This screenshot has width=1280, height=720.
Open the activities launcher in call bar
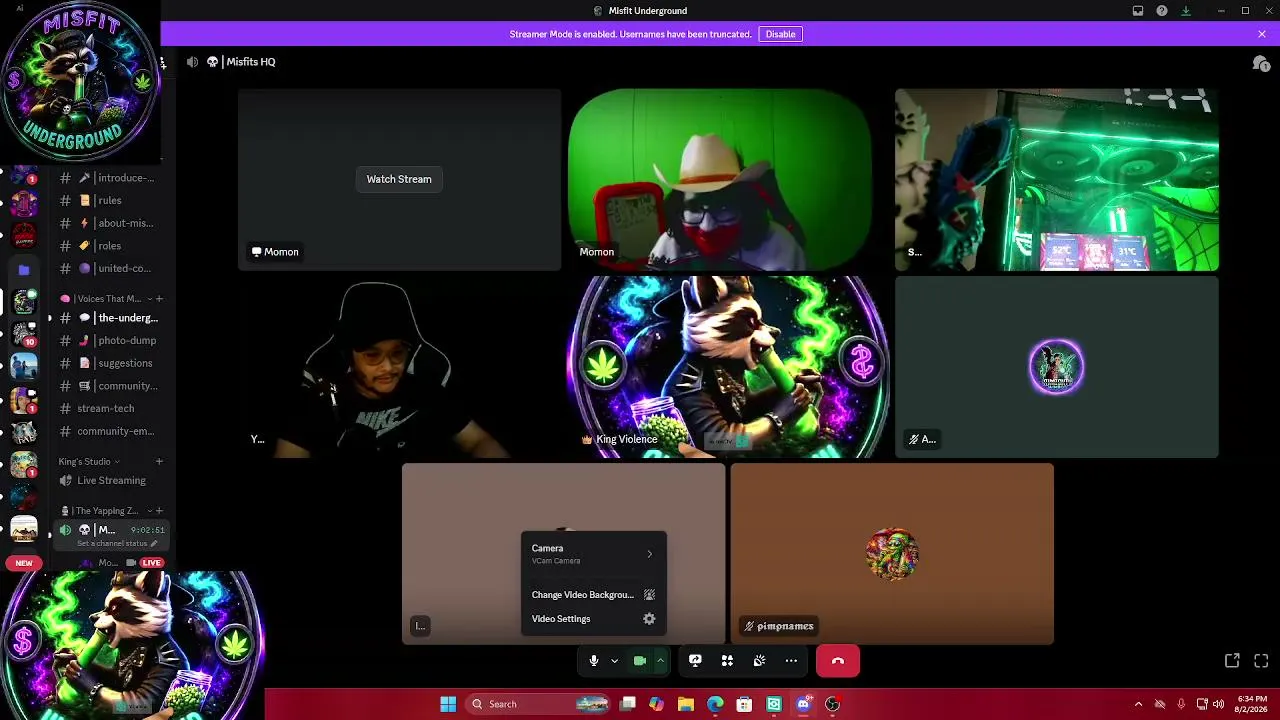point(727,661)
